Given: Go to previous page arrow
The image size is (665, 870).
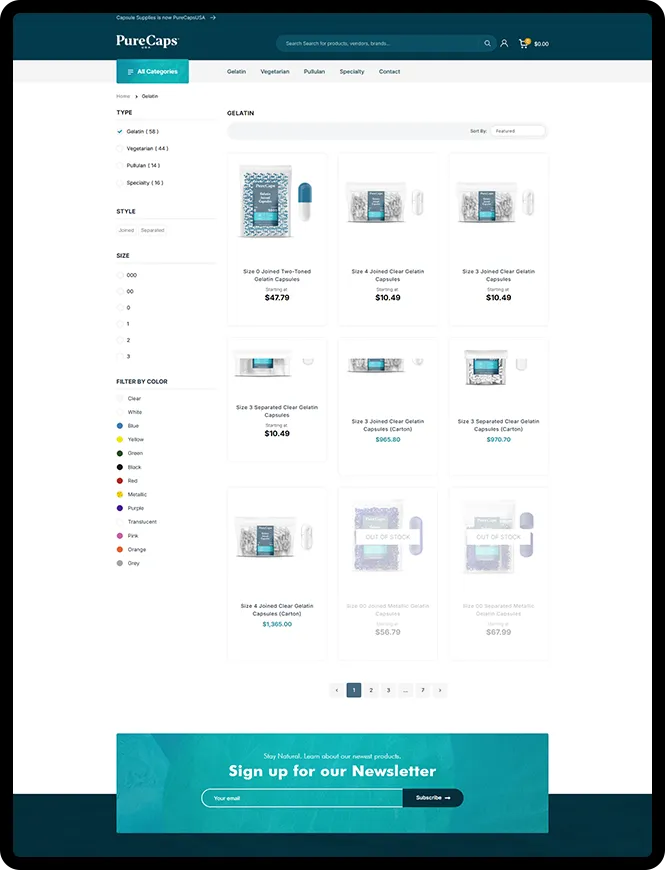Looking at the screenshot, I should pyautogui.click(x=337, y=690).
